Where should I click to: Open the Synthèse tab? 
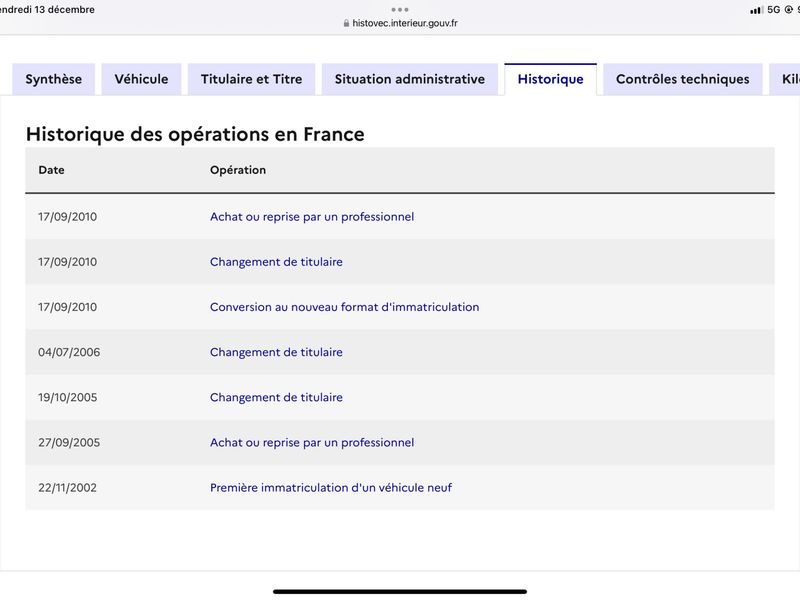54,79
